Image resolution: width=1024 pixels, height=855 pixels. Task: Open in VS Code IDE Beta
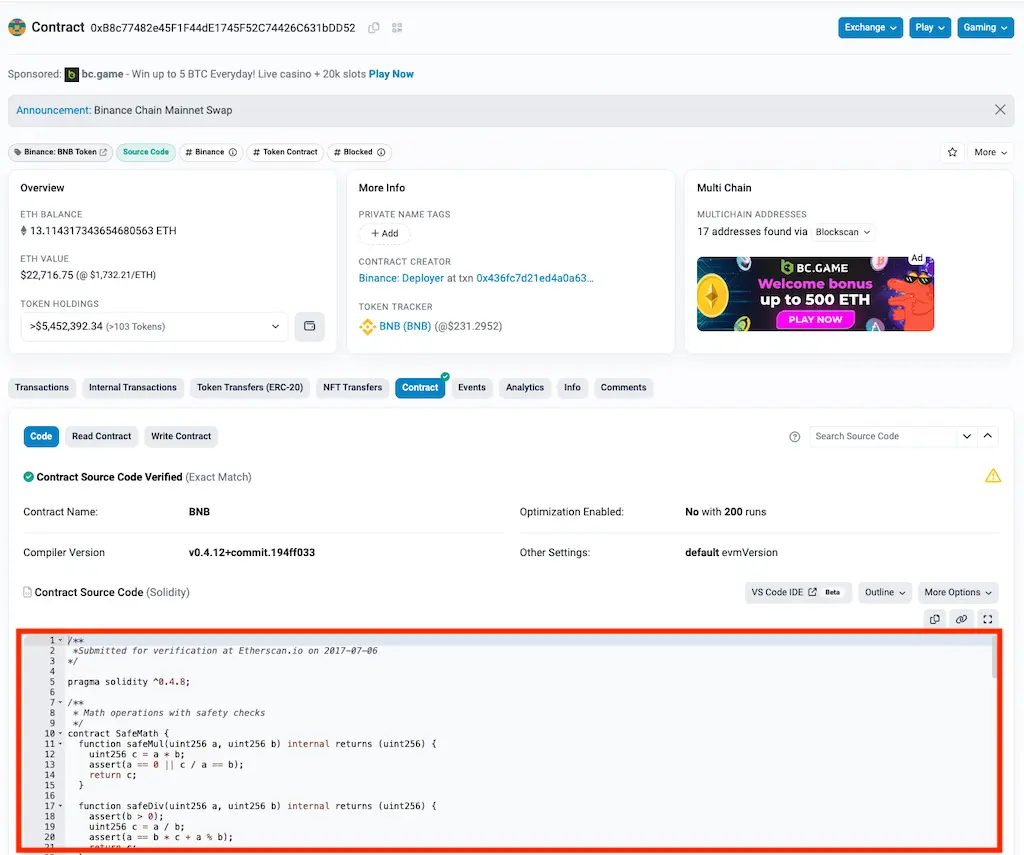(x=797, y=592)
